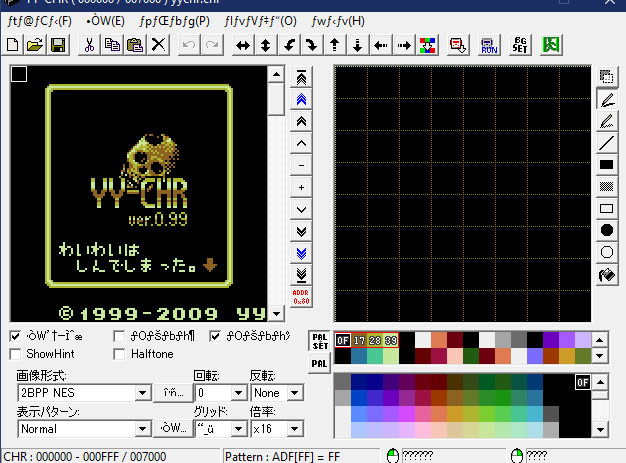Click the palette set scroll up arrow
This screenshot has height=463, width=626.
tap(600, 340)
